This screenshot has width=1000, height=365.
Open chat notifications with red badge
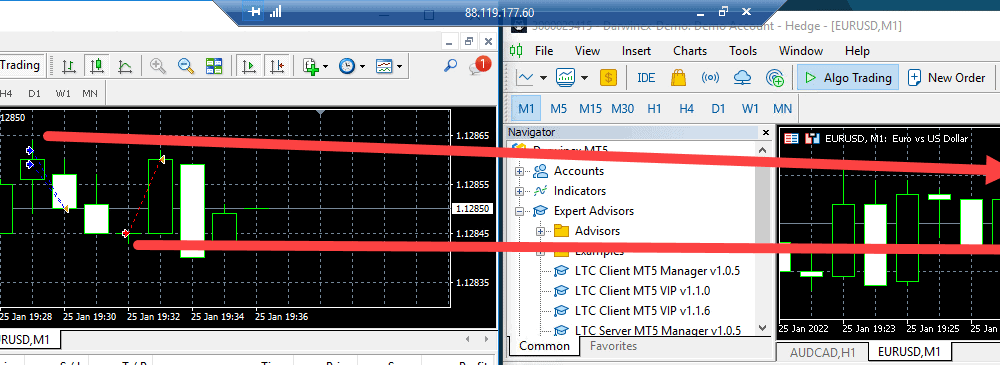pyautogui.click(x=480, y=66)
